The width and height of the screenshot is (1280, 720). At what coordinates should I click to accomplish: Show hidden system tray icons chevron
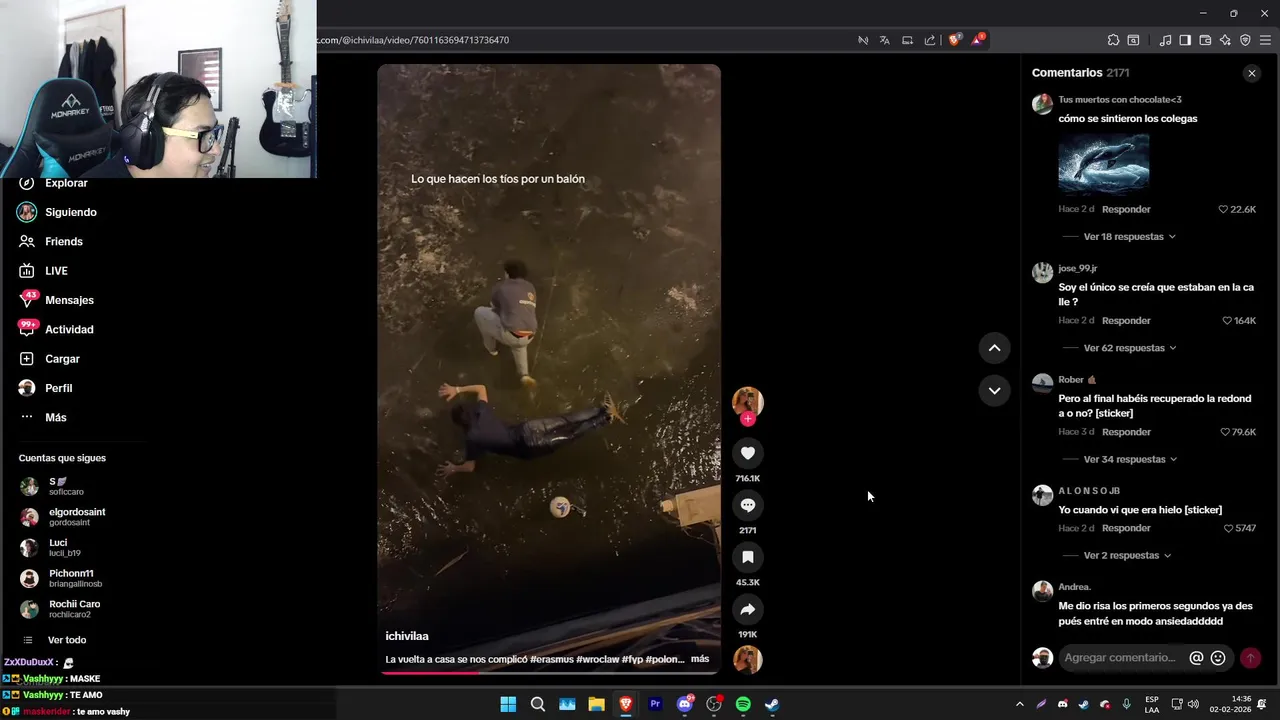pyautogui.click(x=1019, y=704)
